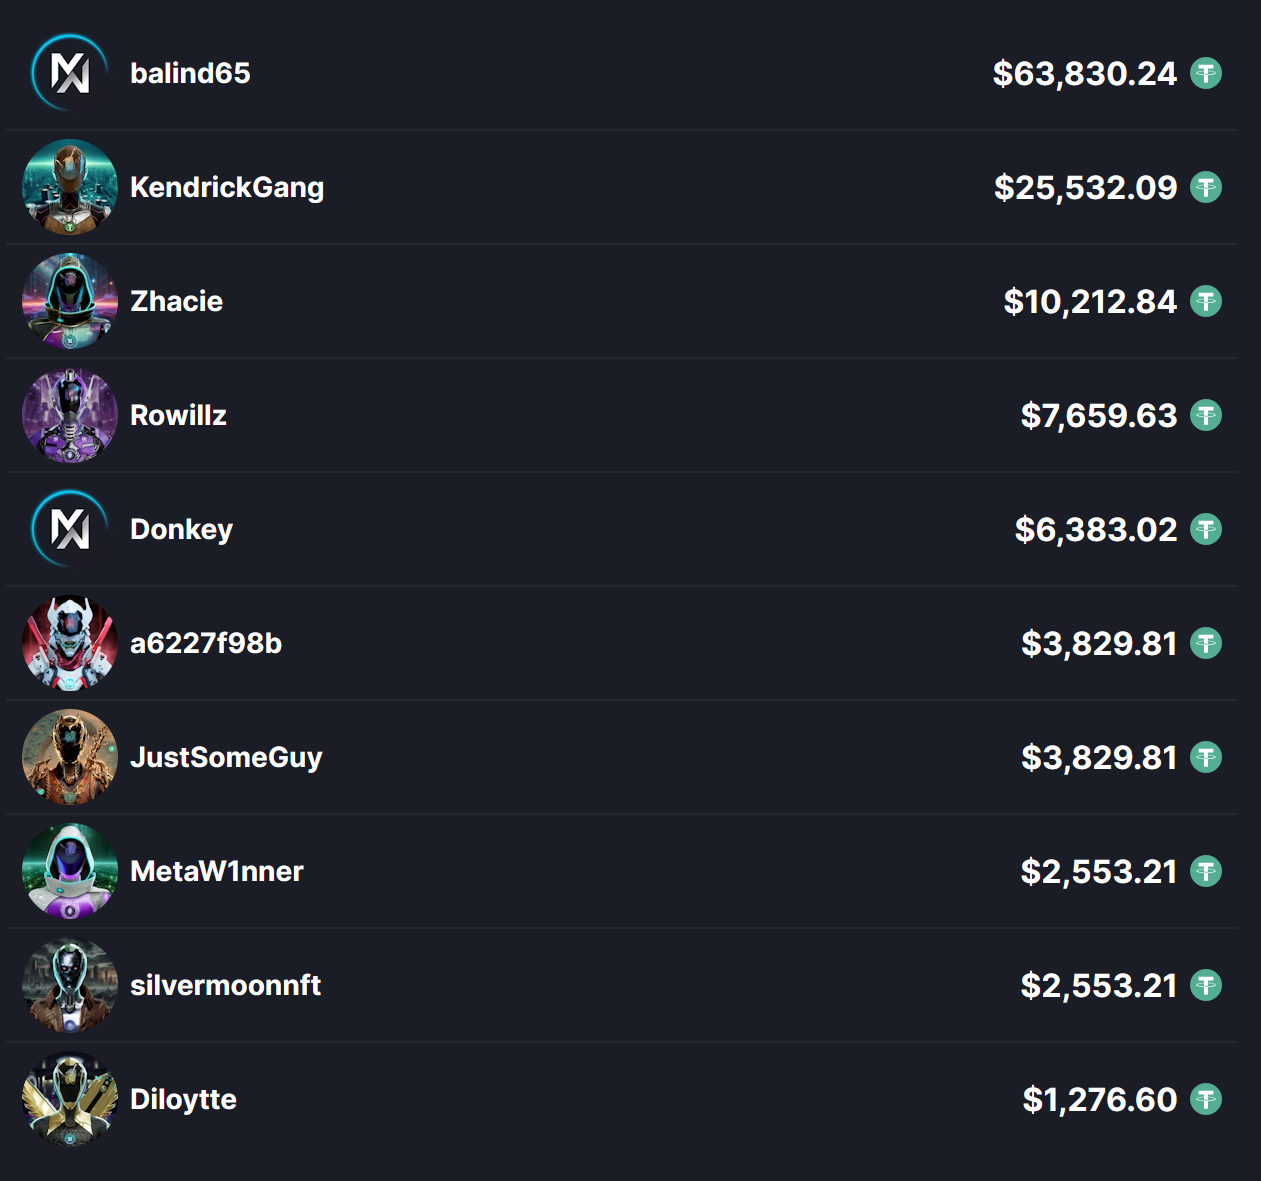Click JustSomeGuy's golden armored avatar
Screen dimensions: 1261x1181
tap(70, 757)
